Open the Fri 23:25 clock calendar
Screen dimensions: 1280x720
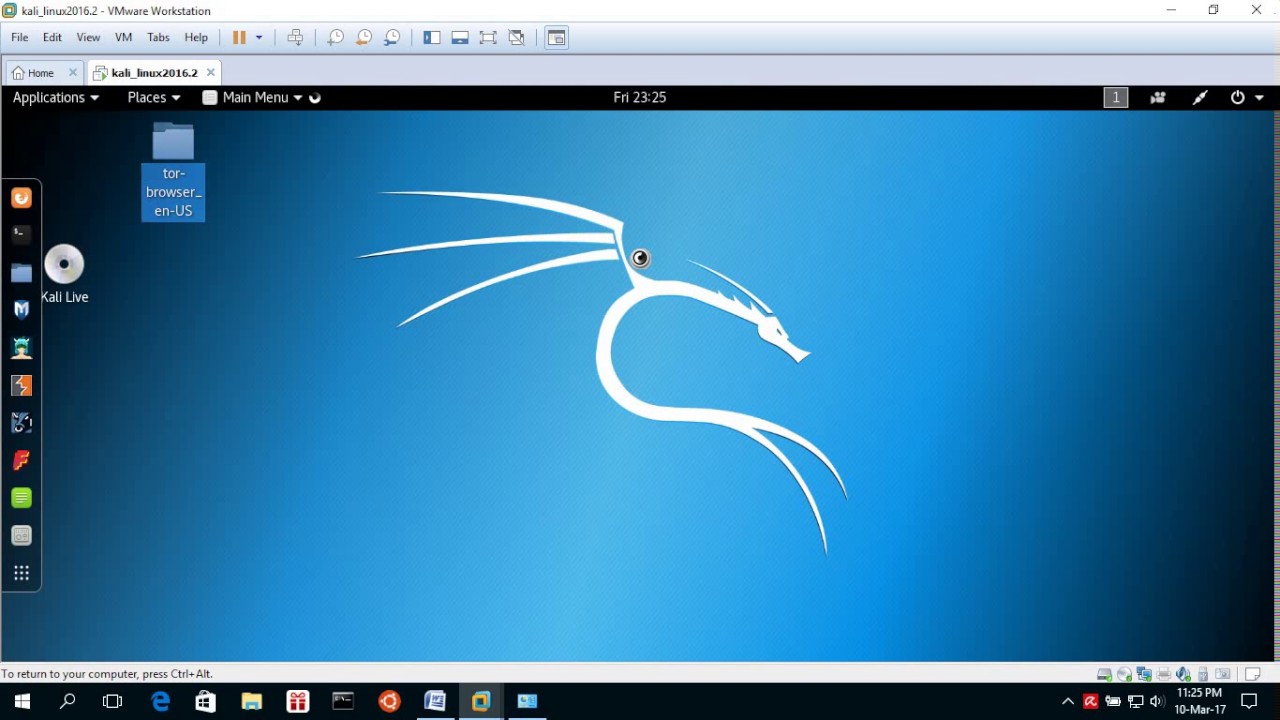640,97
